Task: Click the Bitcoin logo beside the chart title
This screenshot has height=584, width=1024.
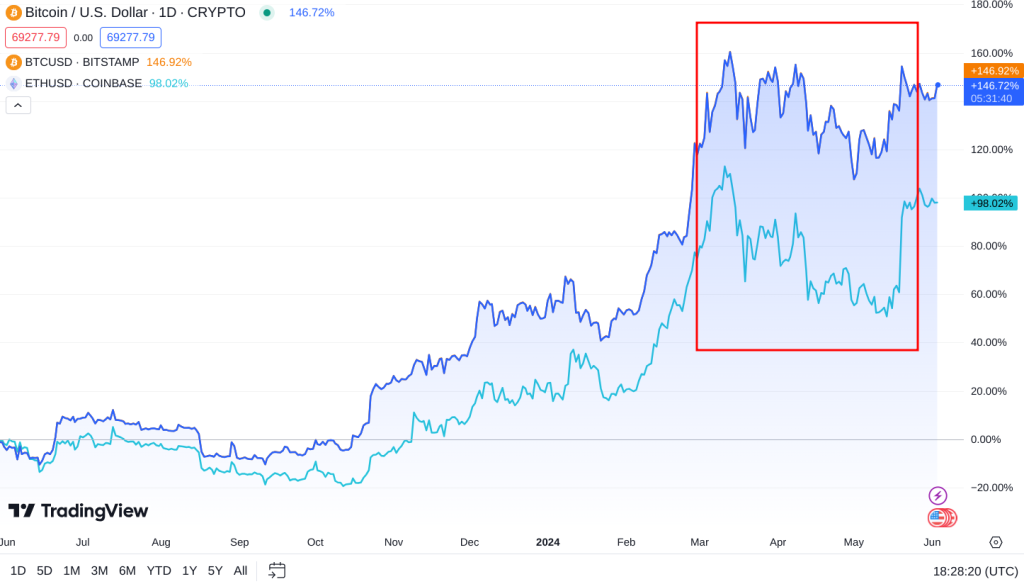Action: (x=14, y=12)
